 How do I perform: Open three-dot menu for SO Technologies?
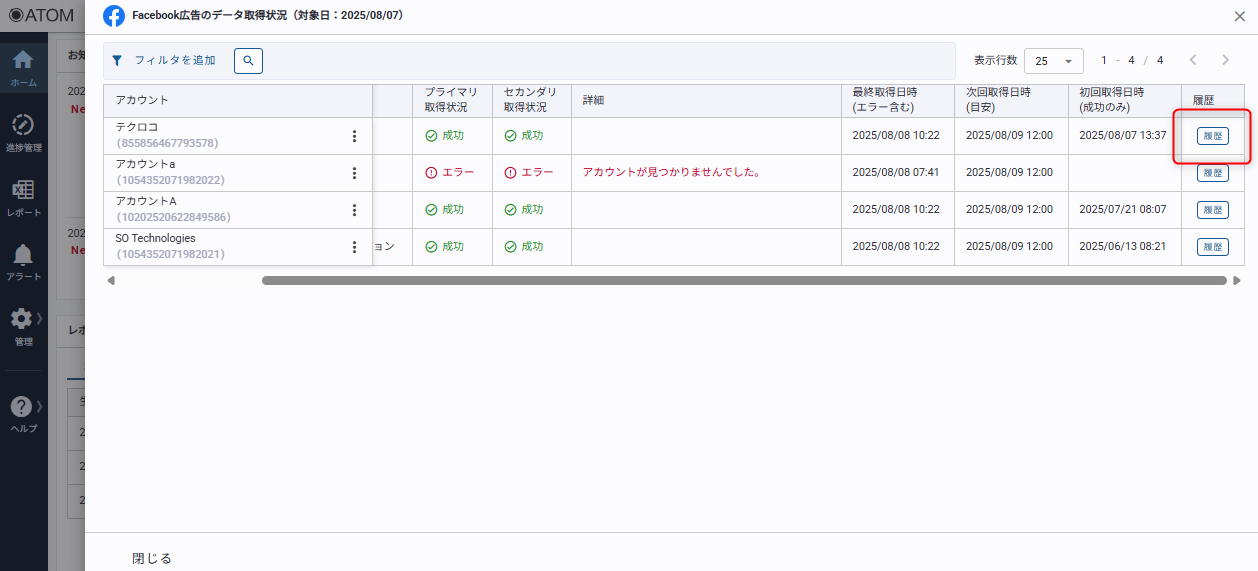[354, 247]
